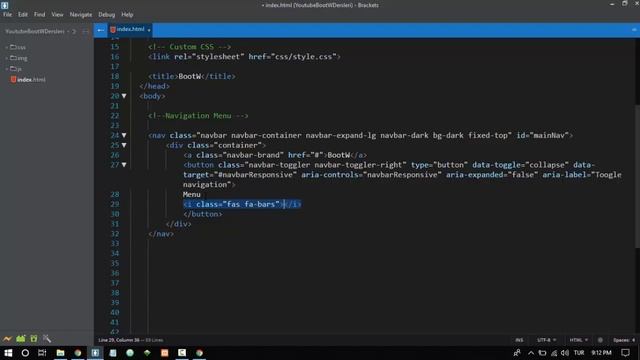640x360 pixels.
Task: Click the wrench tools icon
Action: click(47, 339)
